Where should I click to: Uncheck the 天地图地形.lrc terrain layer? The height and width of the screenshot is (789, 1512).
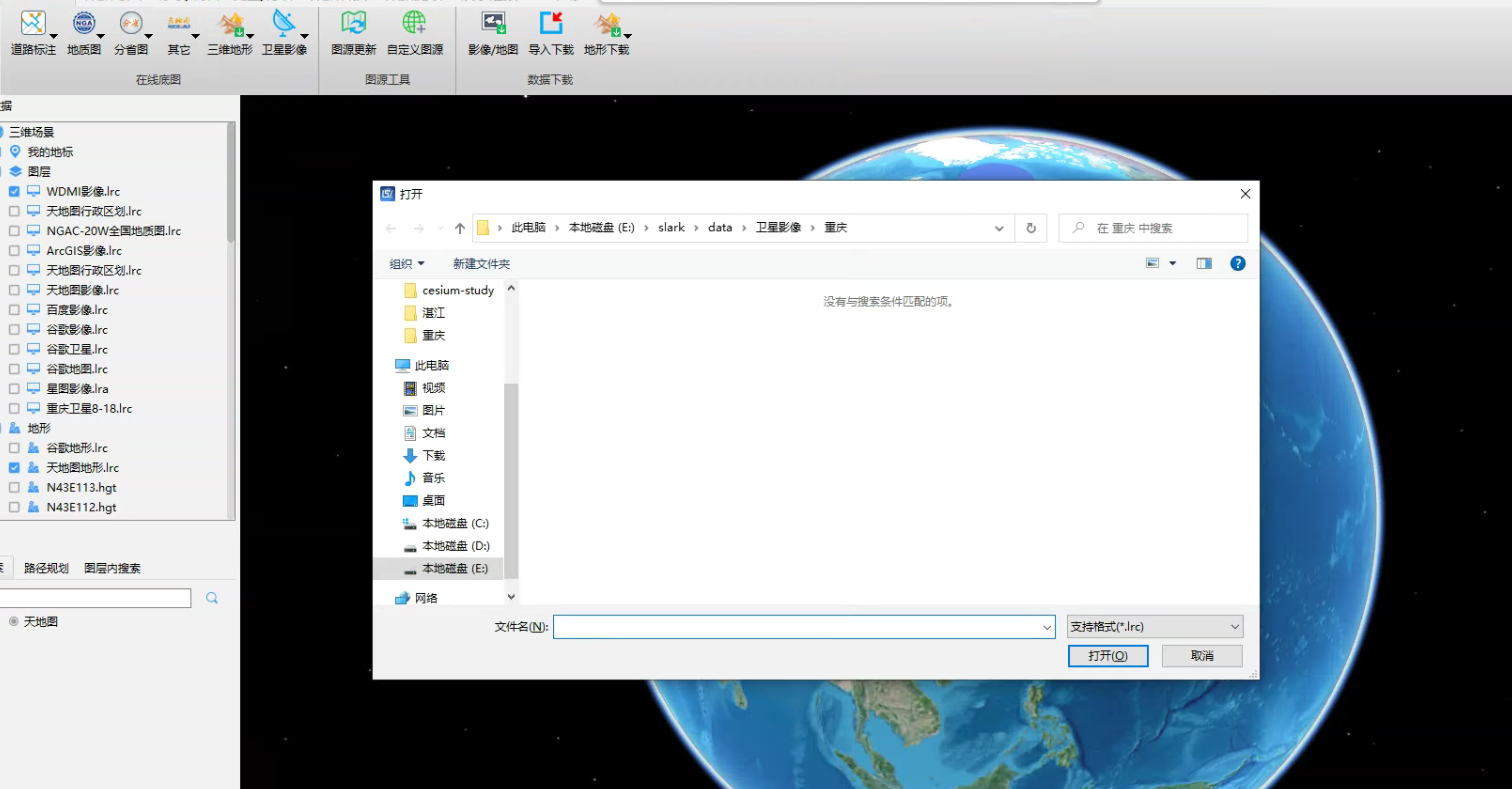(14, 468)
